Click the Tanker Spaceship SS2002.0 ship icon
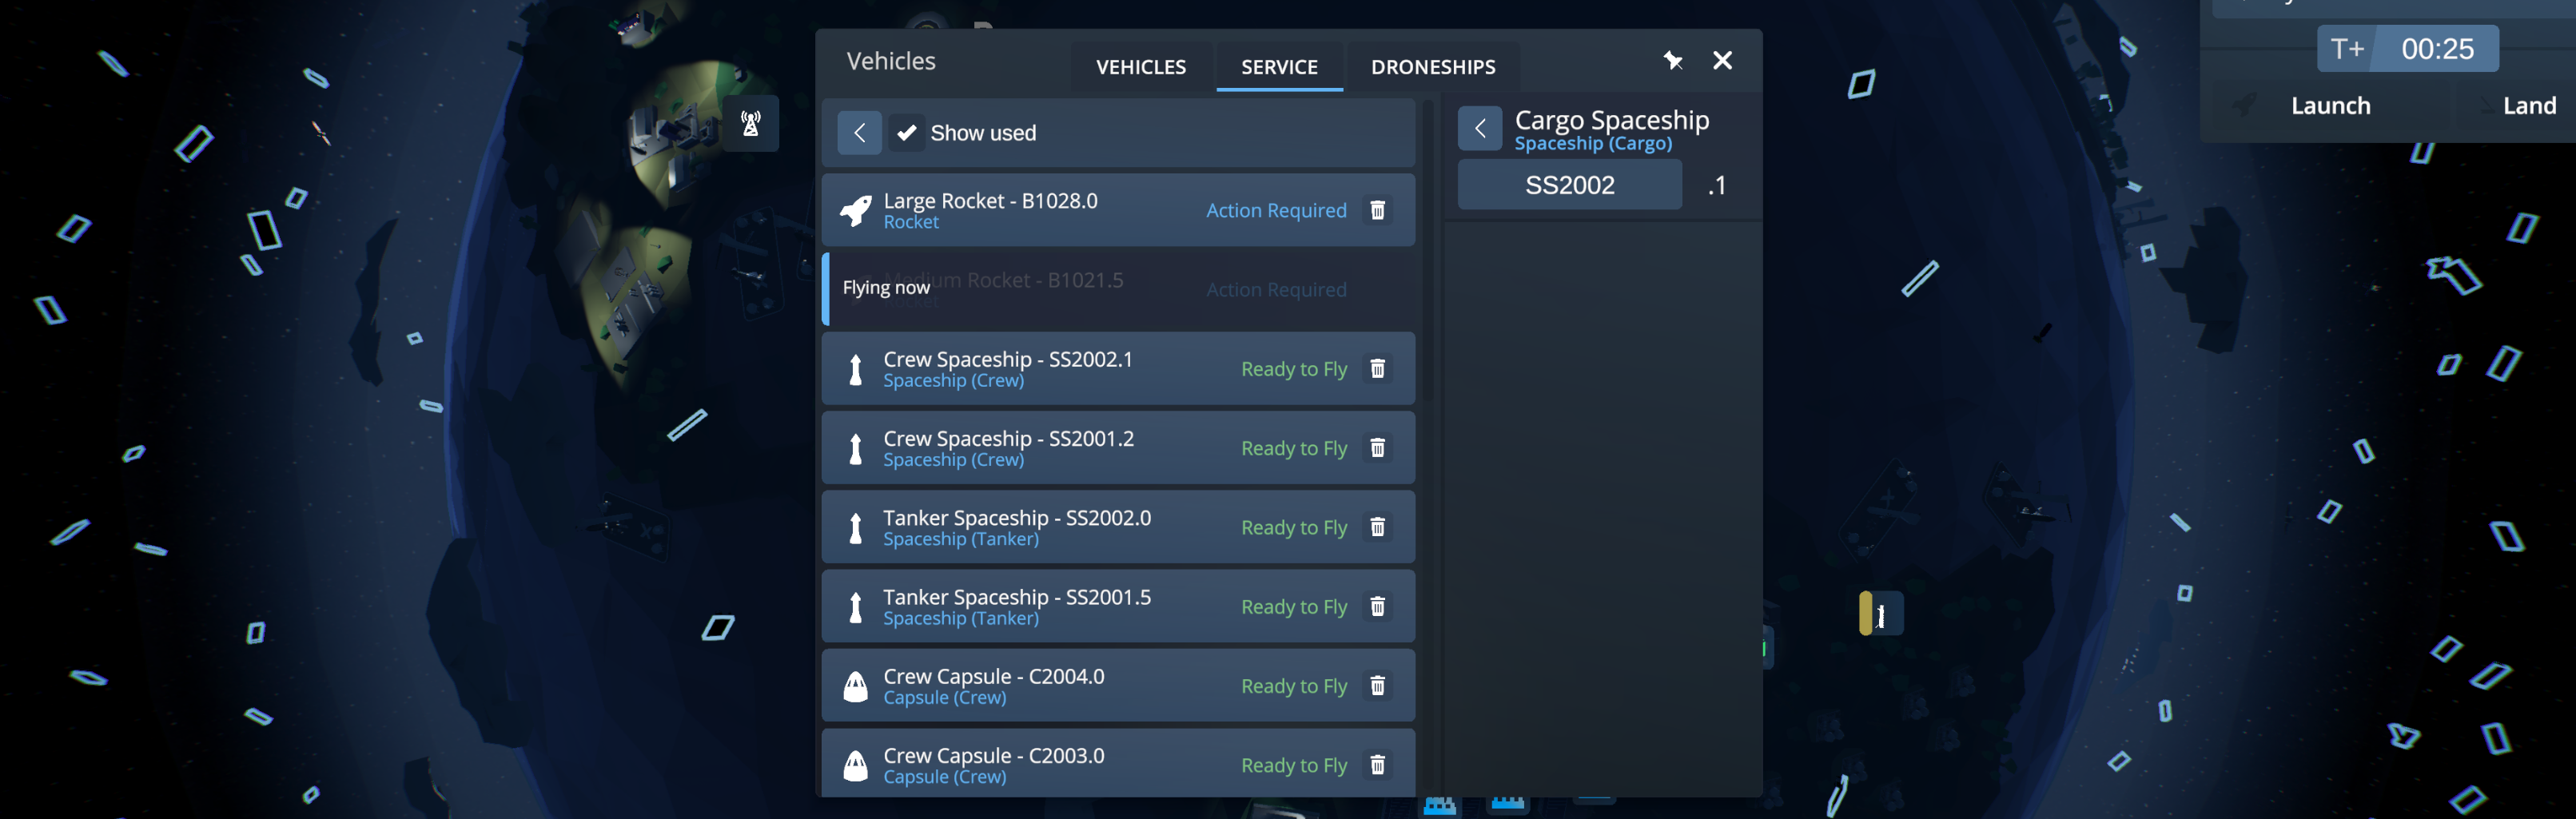Image resolution: width=2576 pixels, height=819 pixels. point(855,527)
